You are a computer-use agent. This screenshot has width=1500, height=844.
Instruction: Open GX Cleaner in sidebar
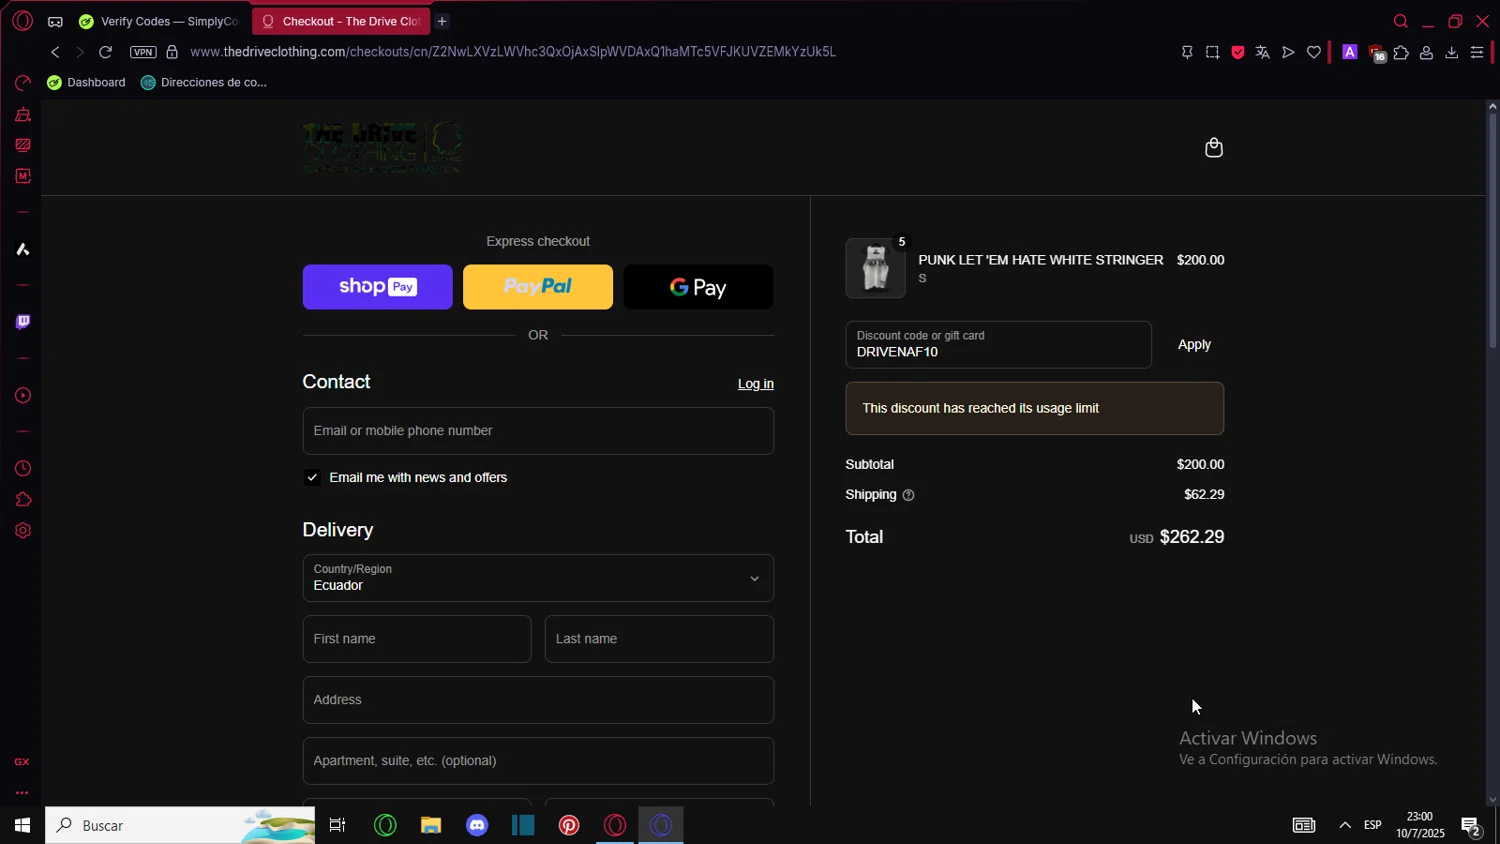point(22,115)
